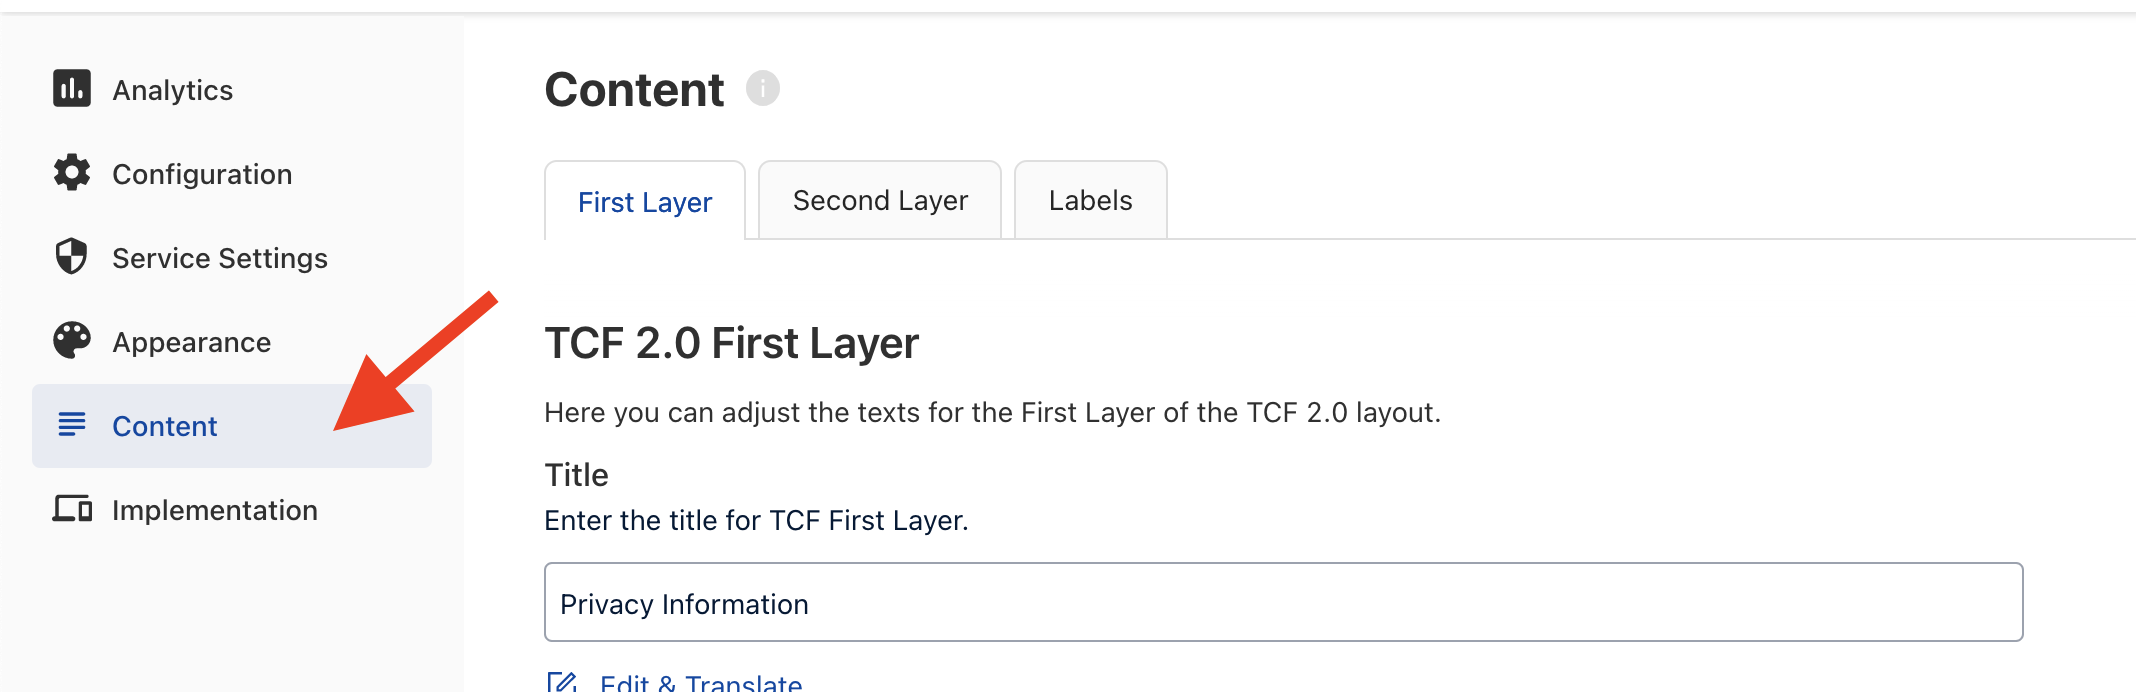Screen dimensions: 2136x692
Task: Switch to the First Layer tab
Action: (x=645, y=201)
